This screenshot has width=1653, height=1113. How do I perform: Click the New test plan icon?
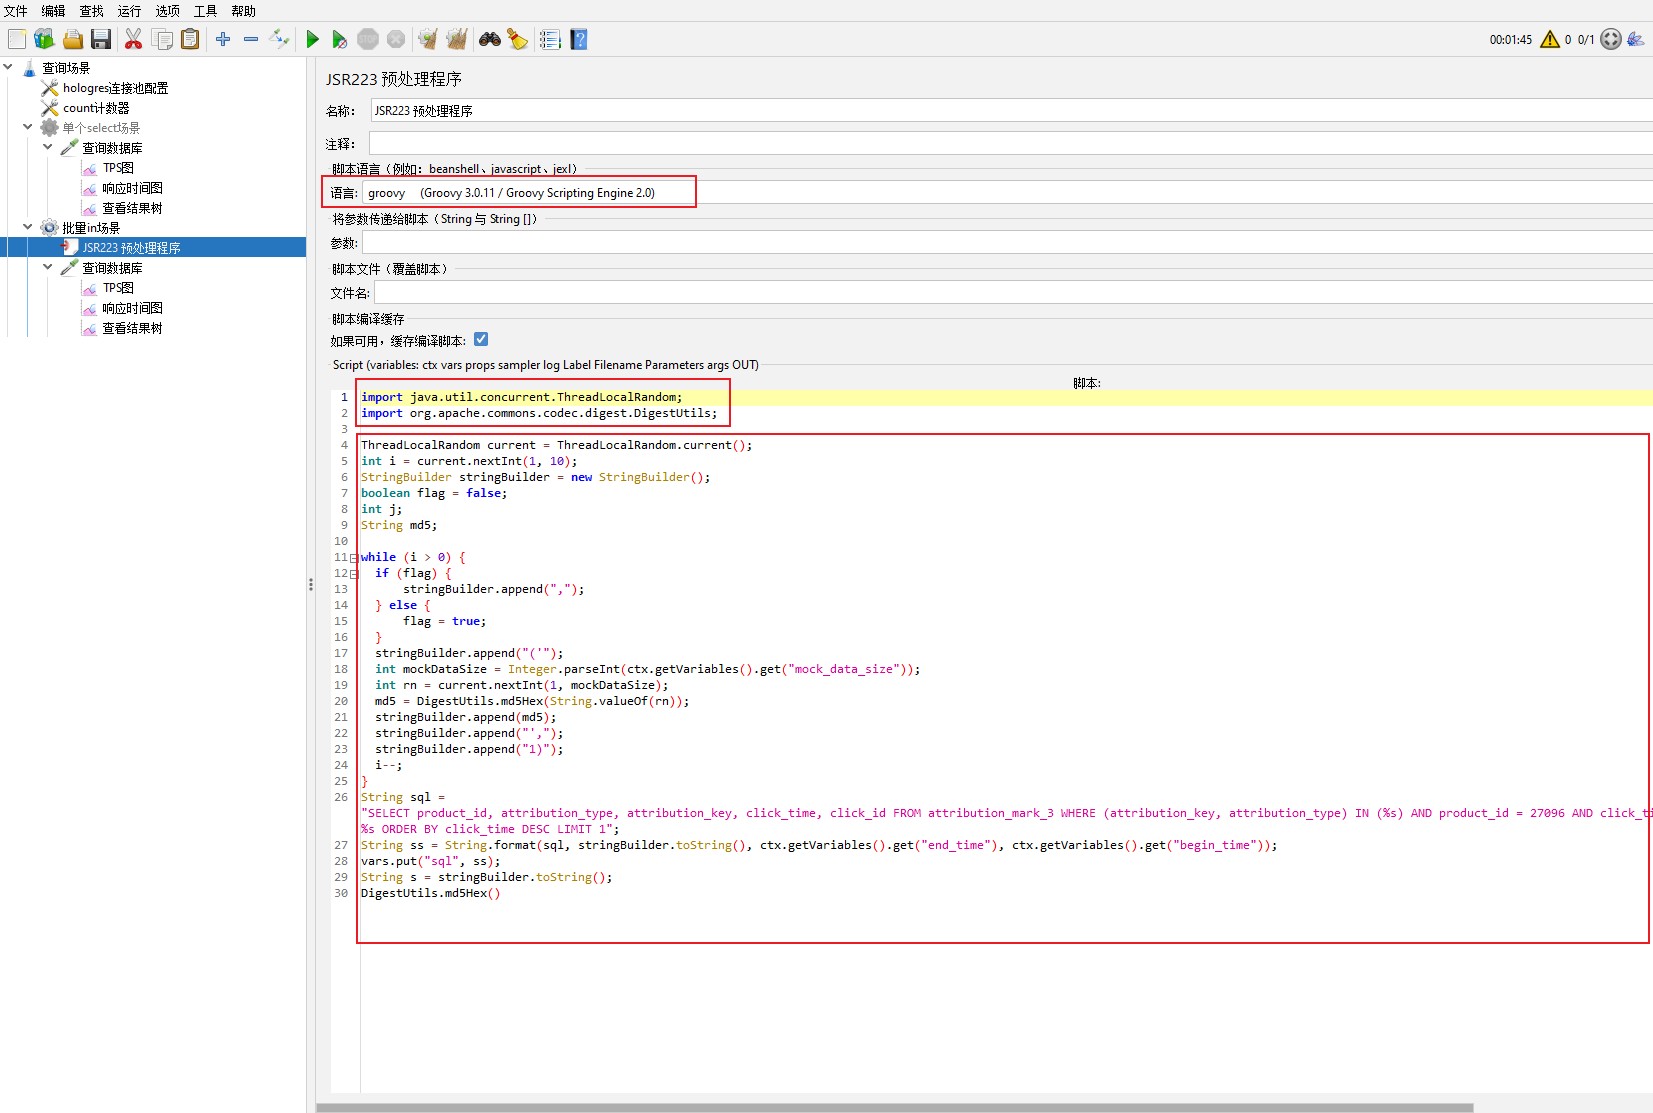[17, 39]
